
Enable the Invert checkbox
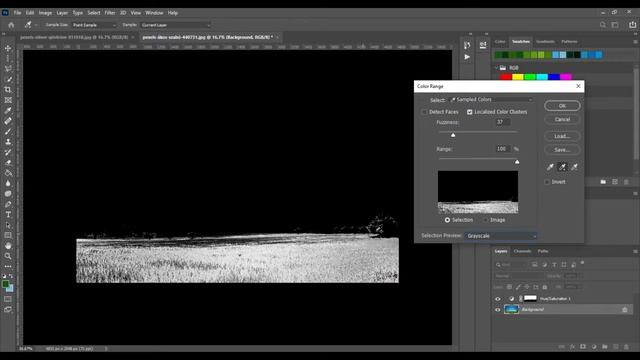point(547,182)
